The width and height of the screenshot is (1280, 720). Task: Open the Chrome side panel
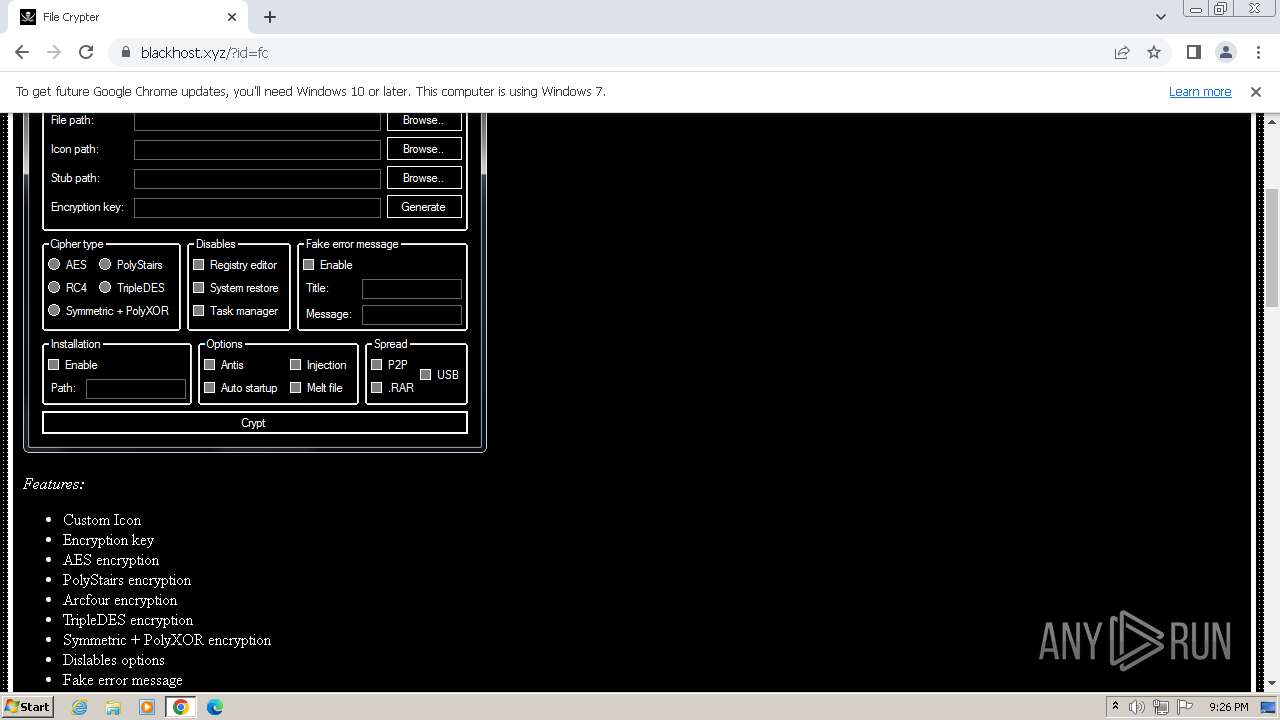tap(1194, 52)
